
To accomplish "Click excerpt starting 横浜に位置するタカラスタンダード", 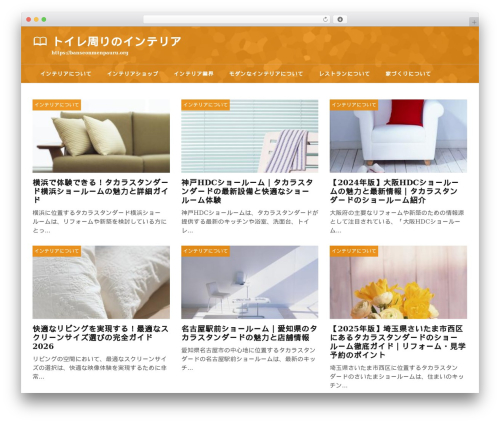I will pos(99,221).
